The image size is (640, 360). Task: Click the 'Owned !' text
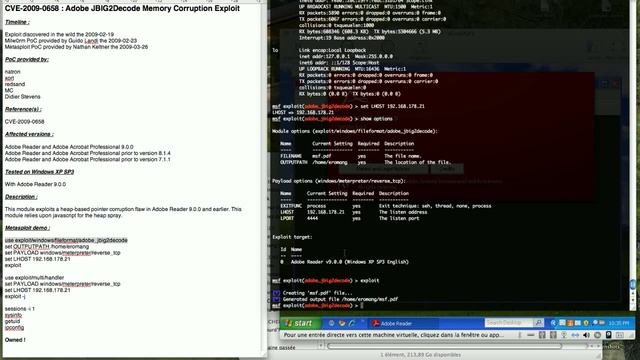(15, 340)
